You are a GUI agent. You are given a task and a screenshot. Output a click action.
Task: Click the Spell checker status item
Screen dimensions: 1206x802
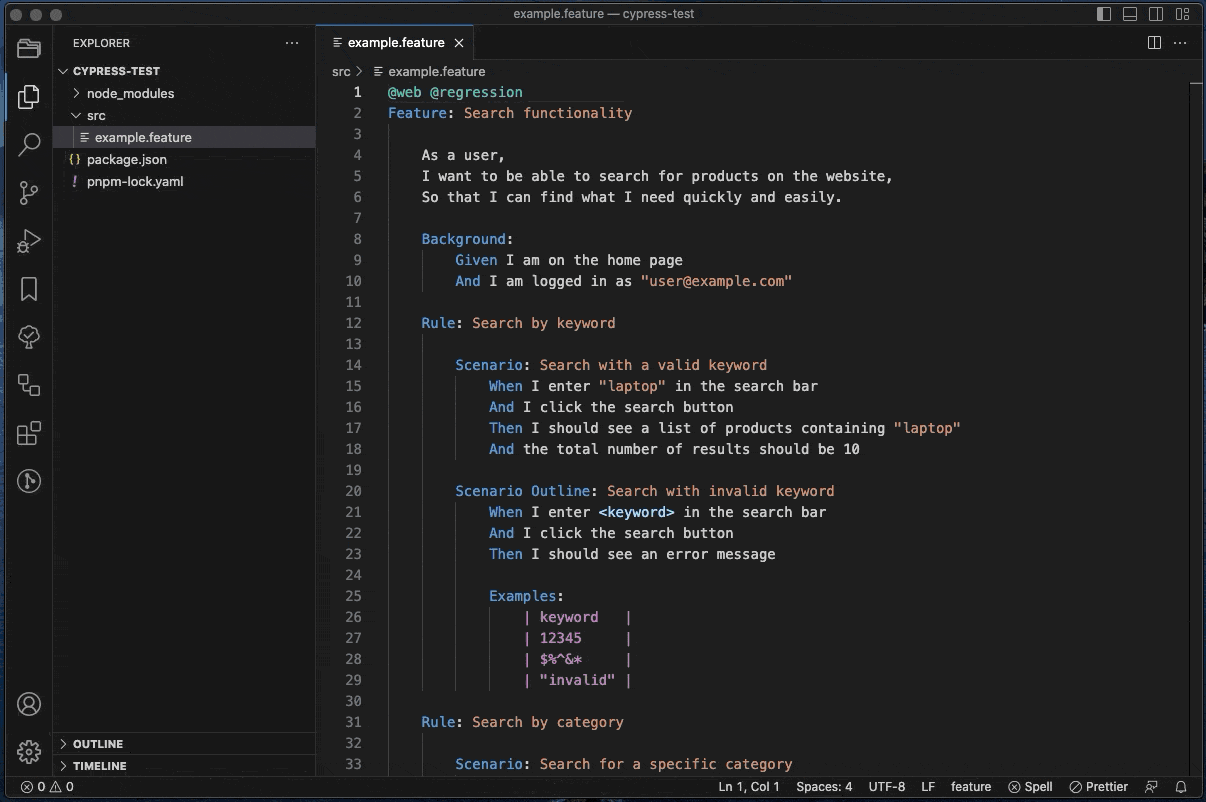tap(1030, 787)
